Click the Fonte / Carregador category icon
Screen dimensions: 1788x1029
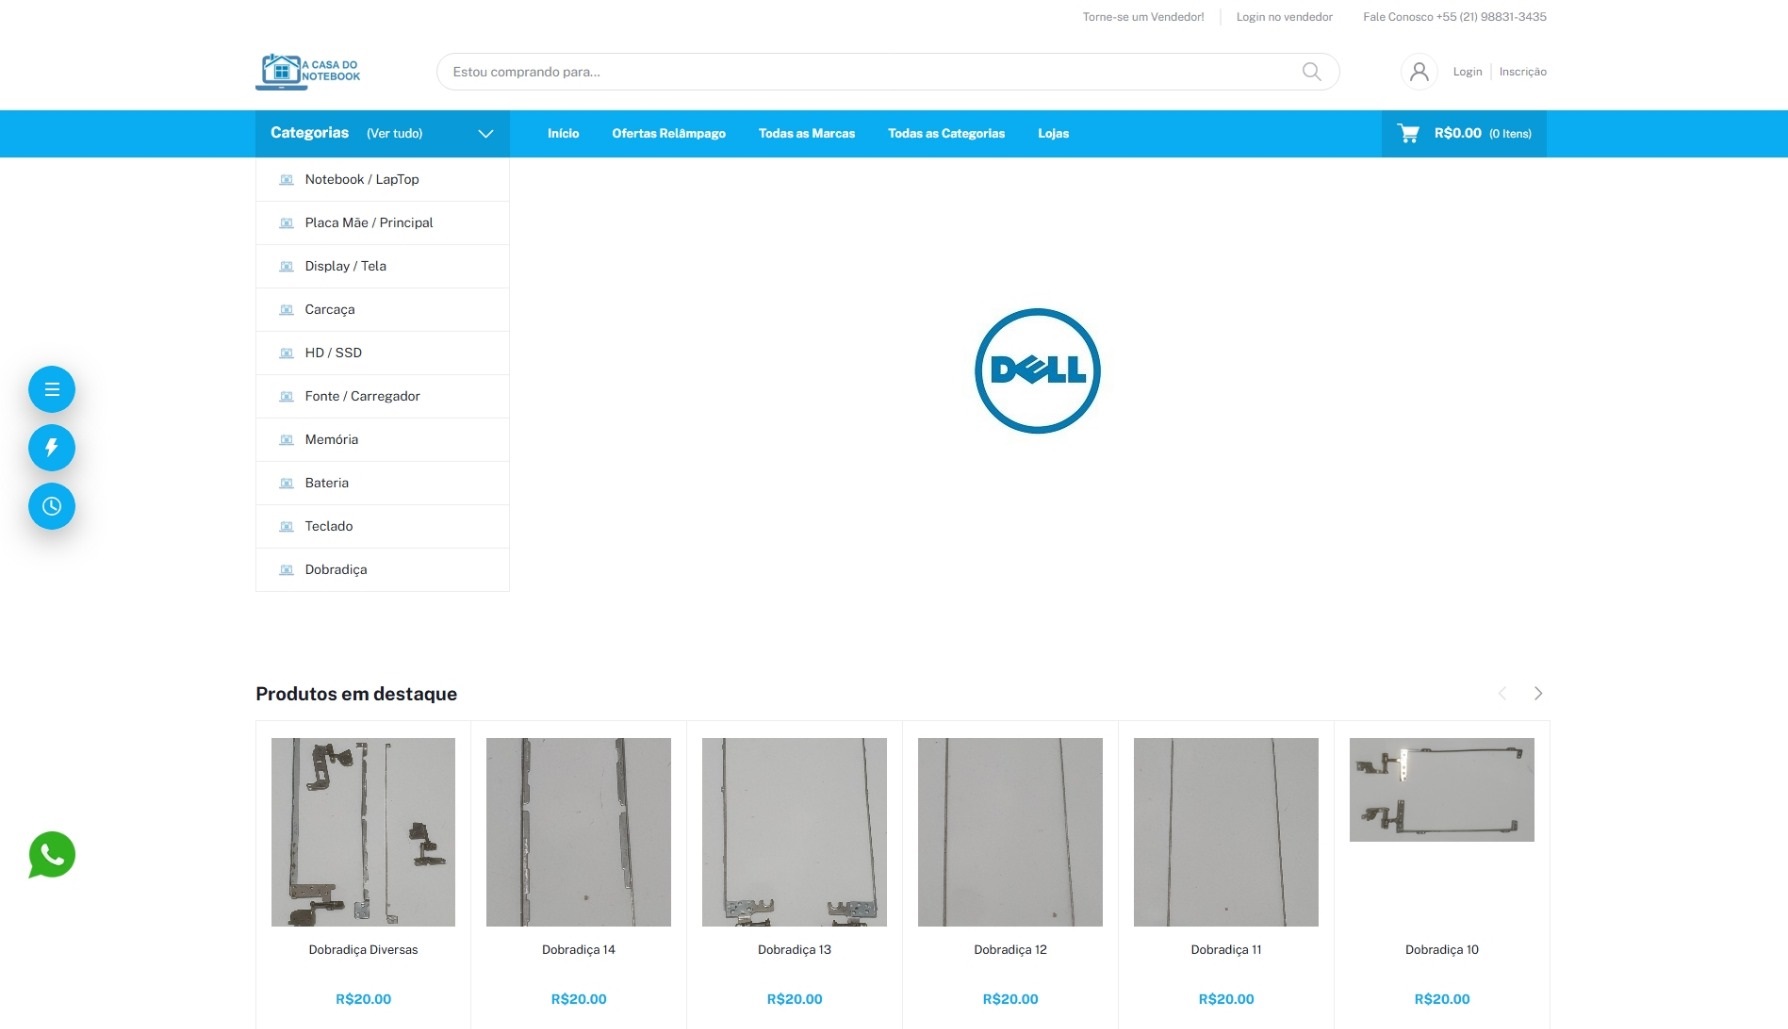click(x=286, y=396)
